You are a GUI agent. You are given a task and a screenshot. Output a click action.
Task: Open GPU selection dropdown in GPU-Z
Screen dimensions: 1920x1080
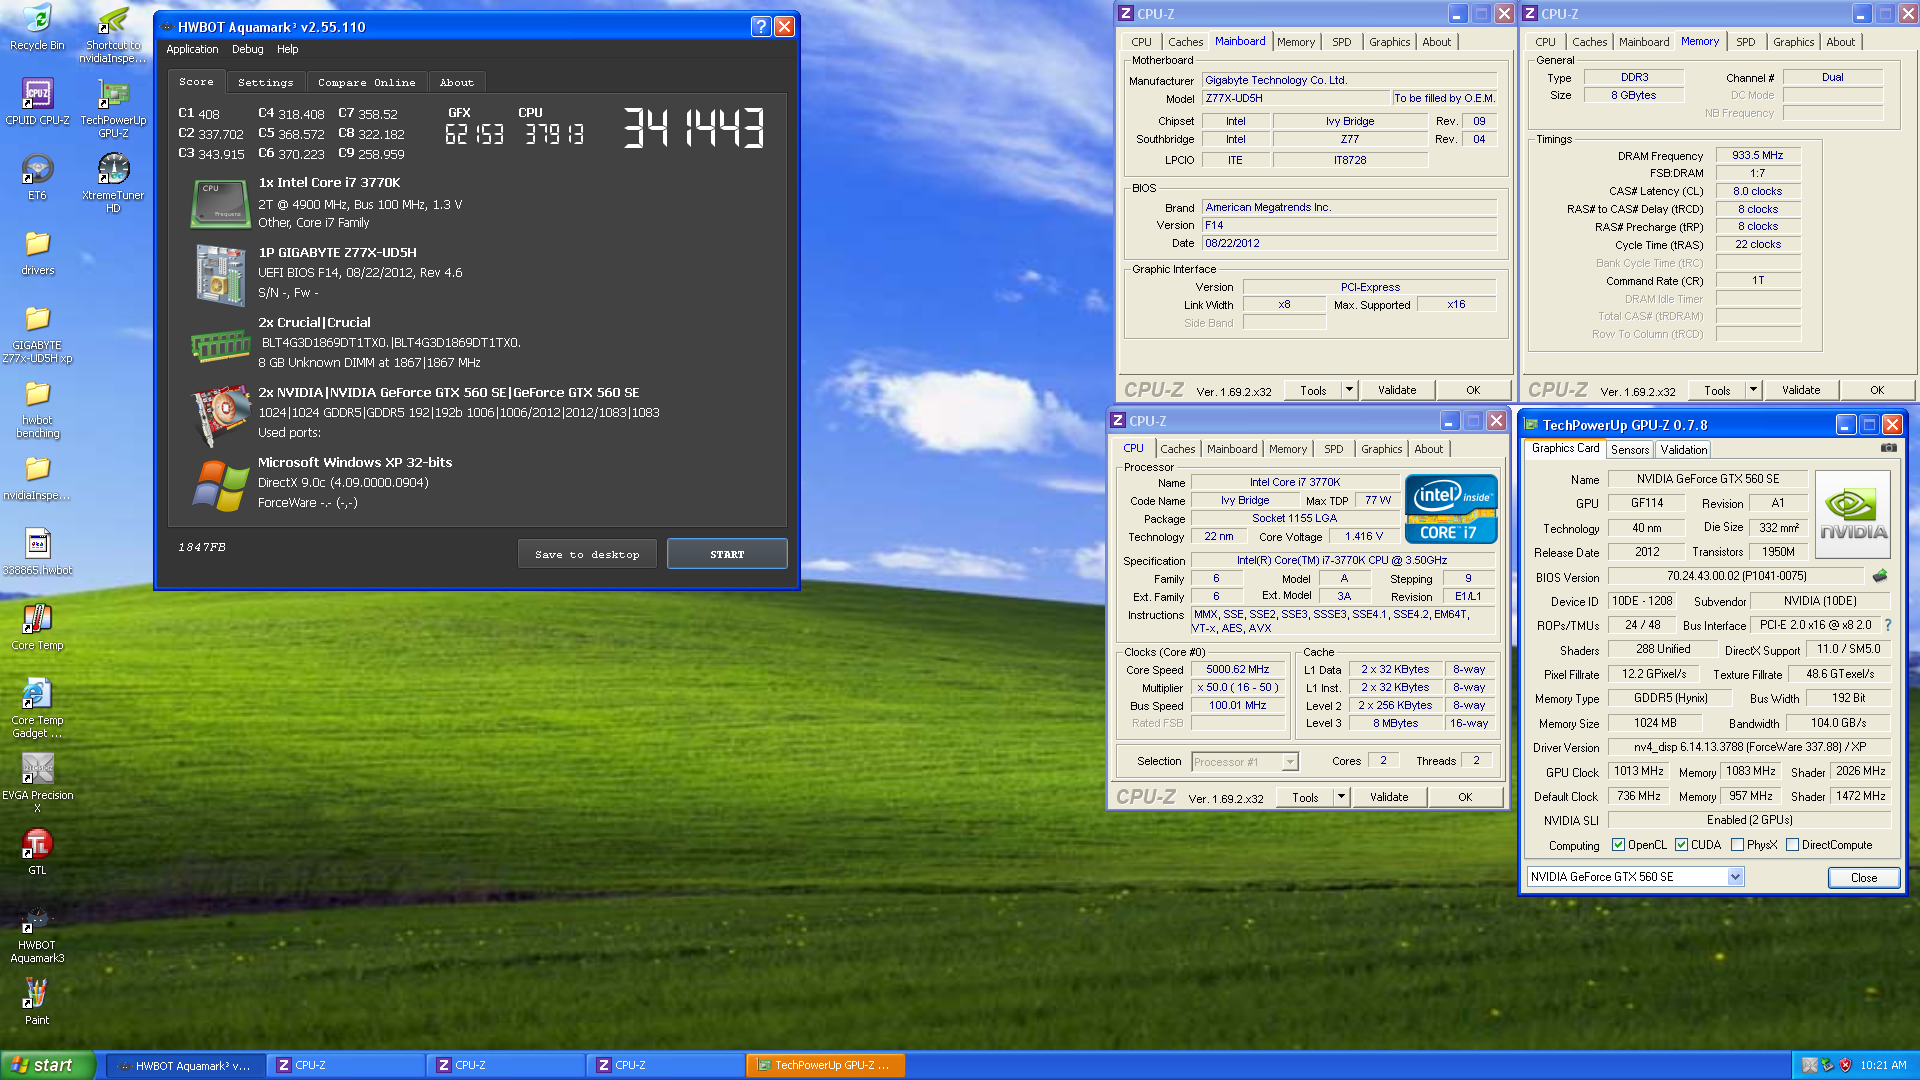pos(1735,877)
